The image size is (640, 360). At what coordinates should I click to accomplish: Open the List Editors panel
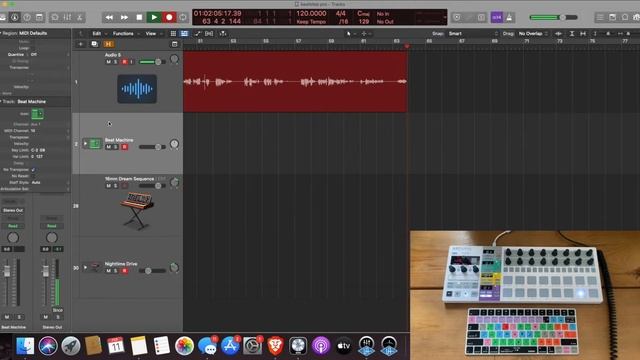600,18
